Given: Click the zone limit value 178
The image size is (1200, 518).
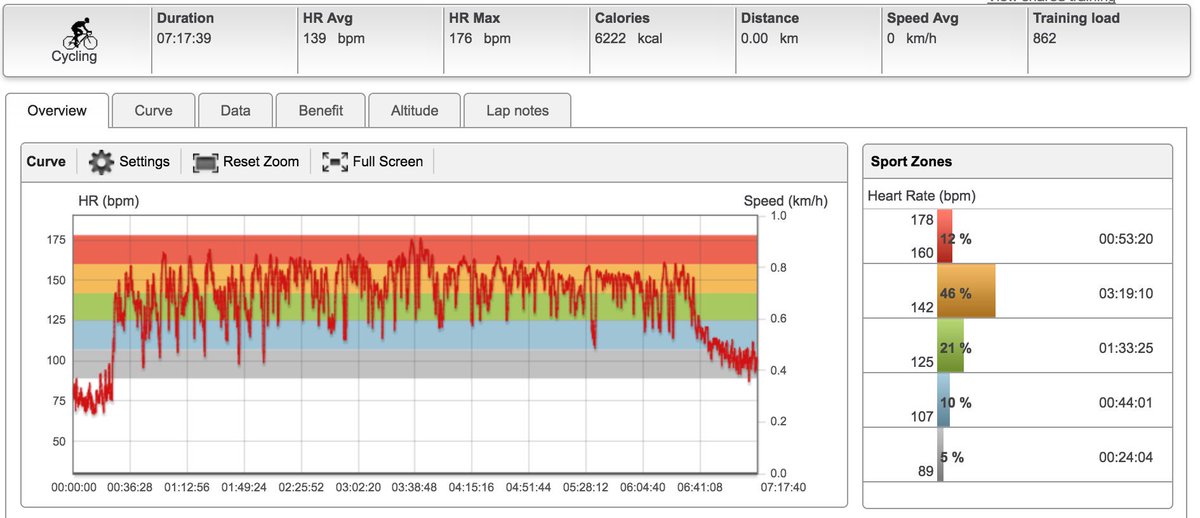Looking at the screenshot, I should click(x=923, y=219).
